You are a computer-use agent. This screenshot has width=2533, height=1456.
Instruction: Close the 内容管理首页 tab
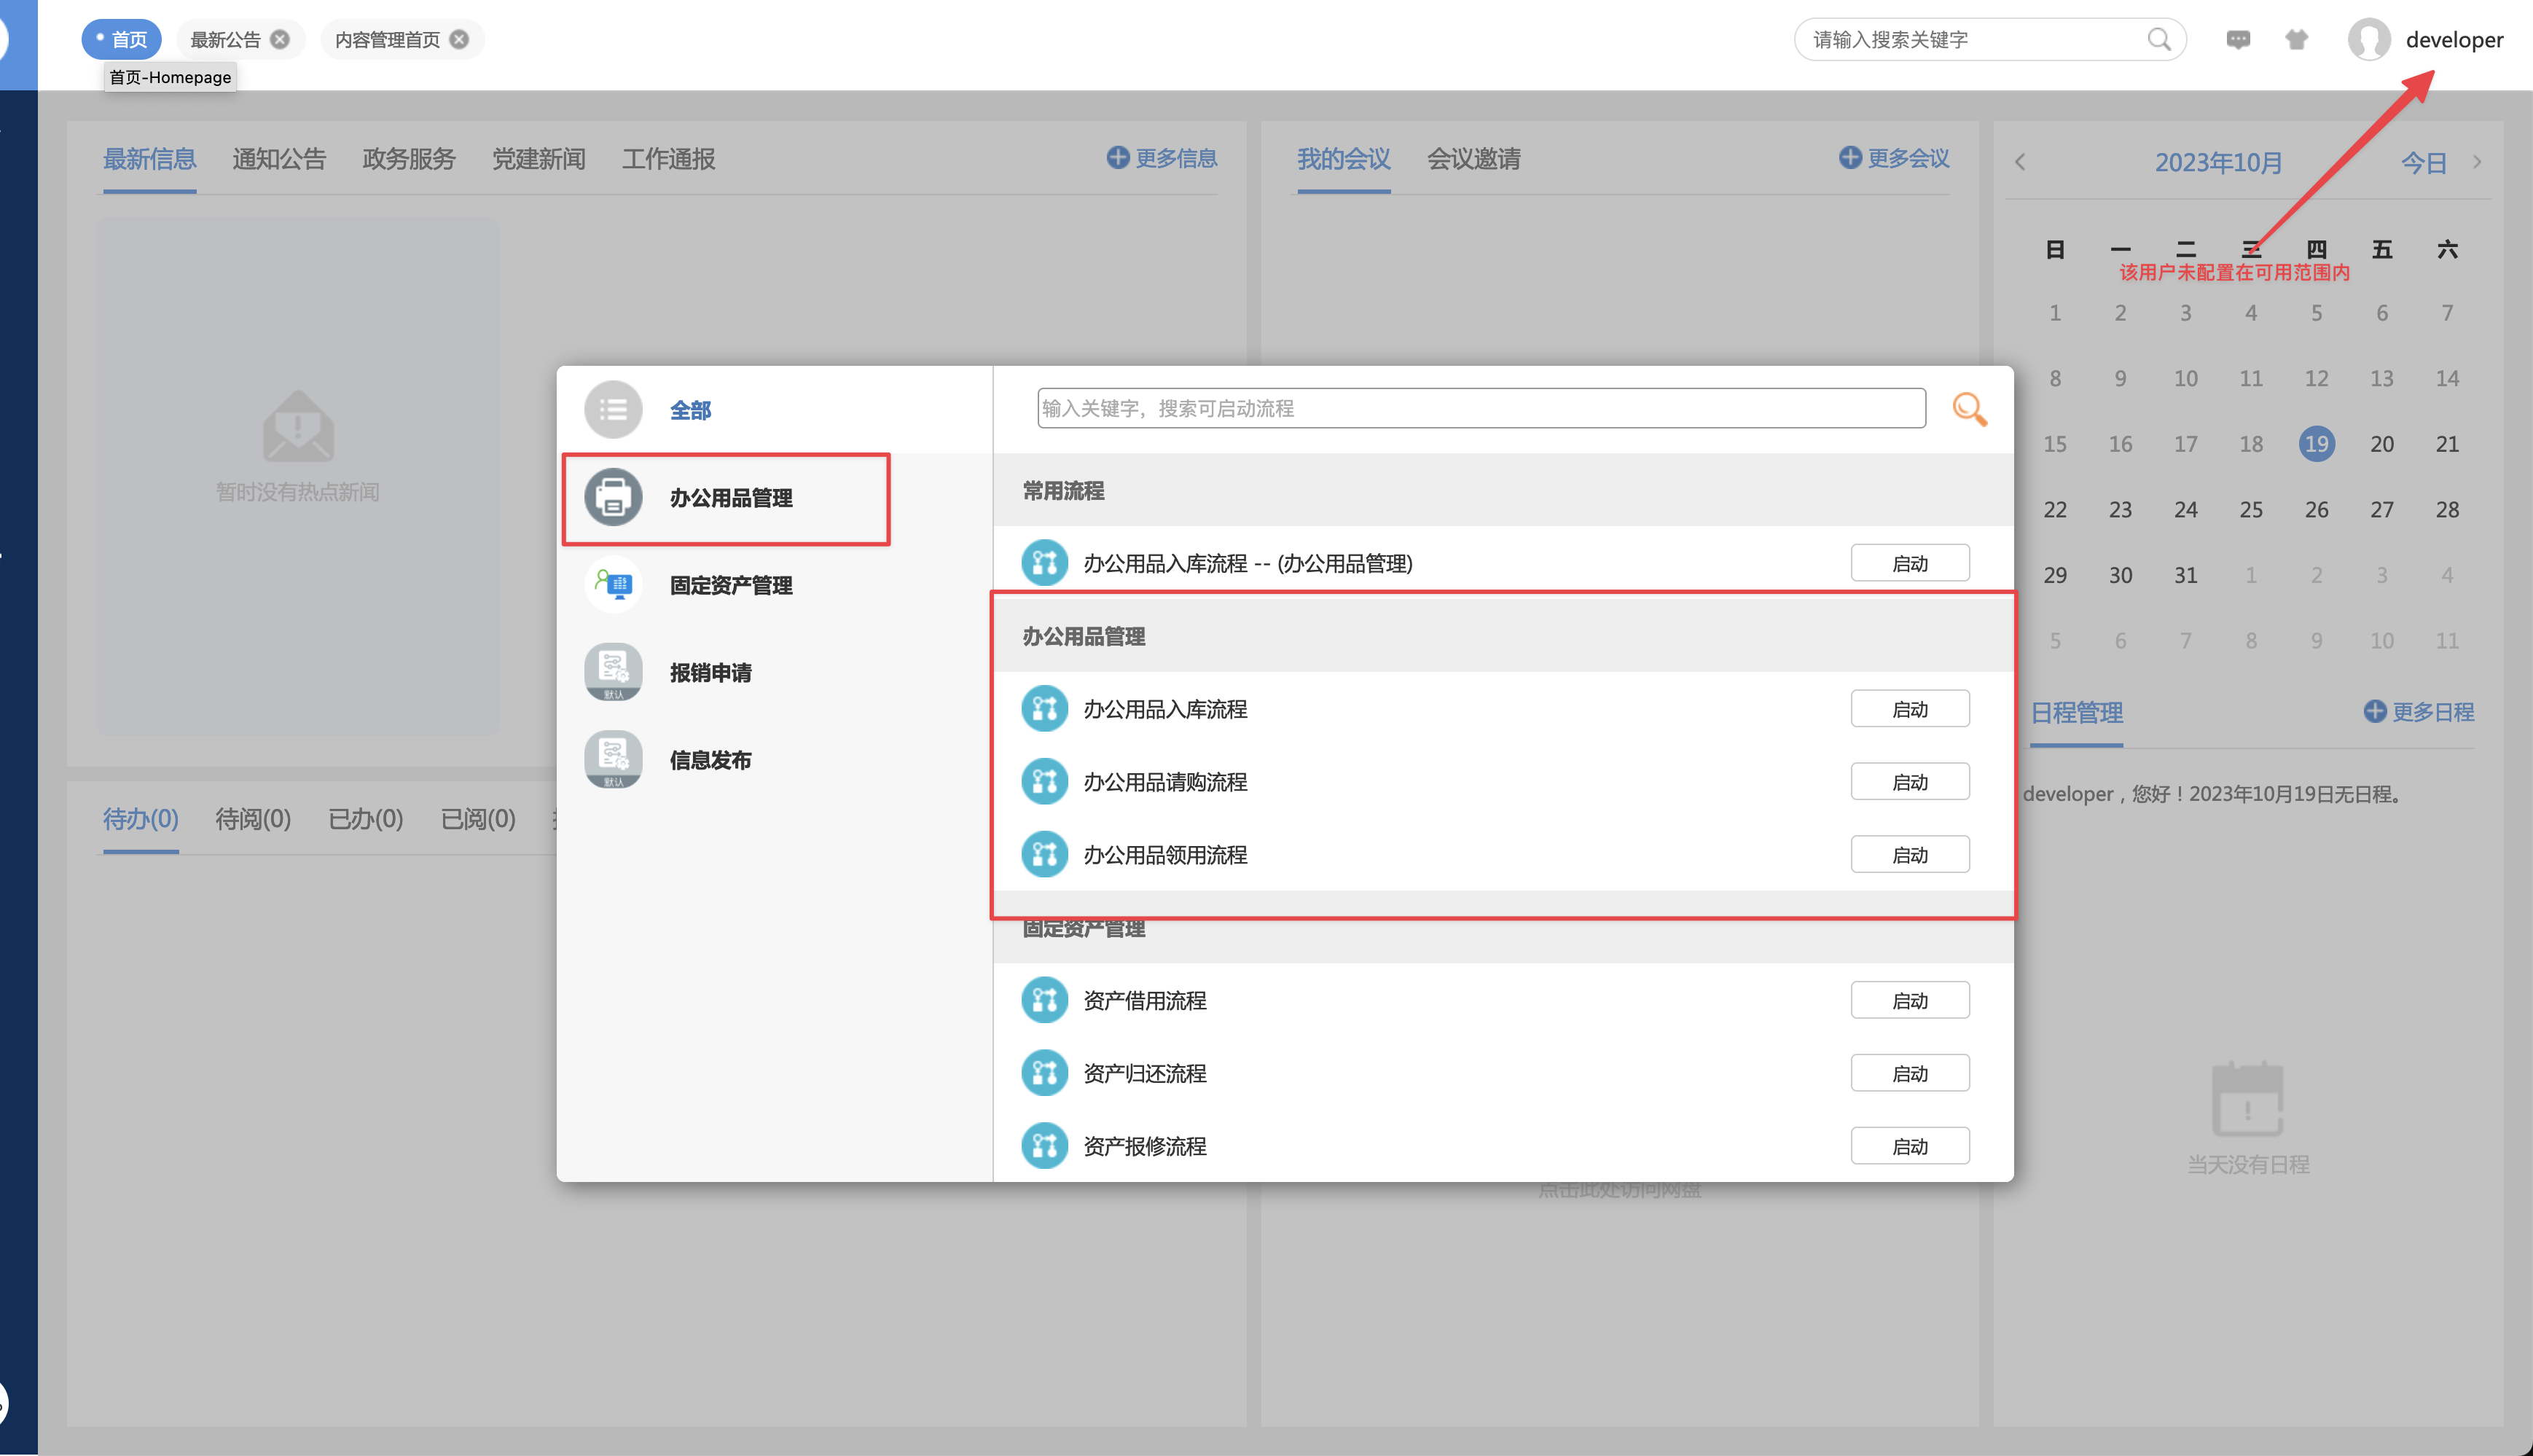pos(459,40)
